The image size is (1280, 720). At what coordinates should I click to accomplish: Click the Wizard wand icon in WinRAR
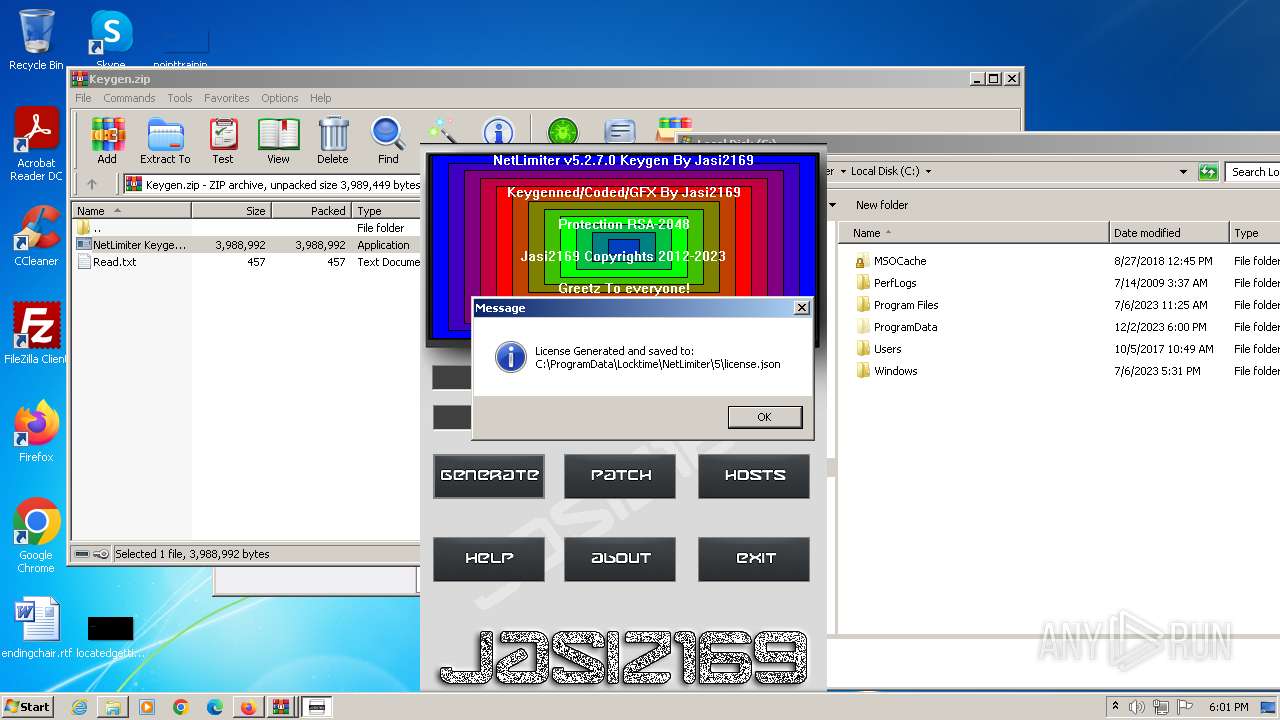[442, 131]
